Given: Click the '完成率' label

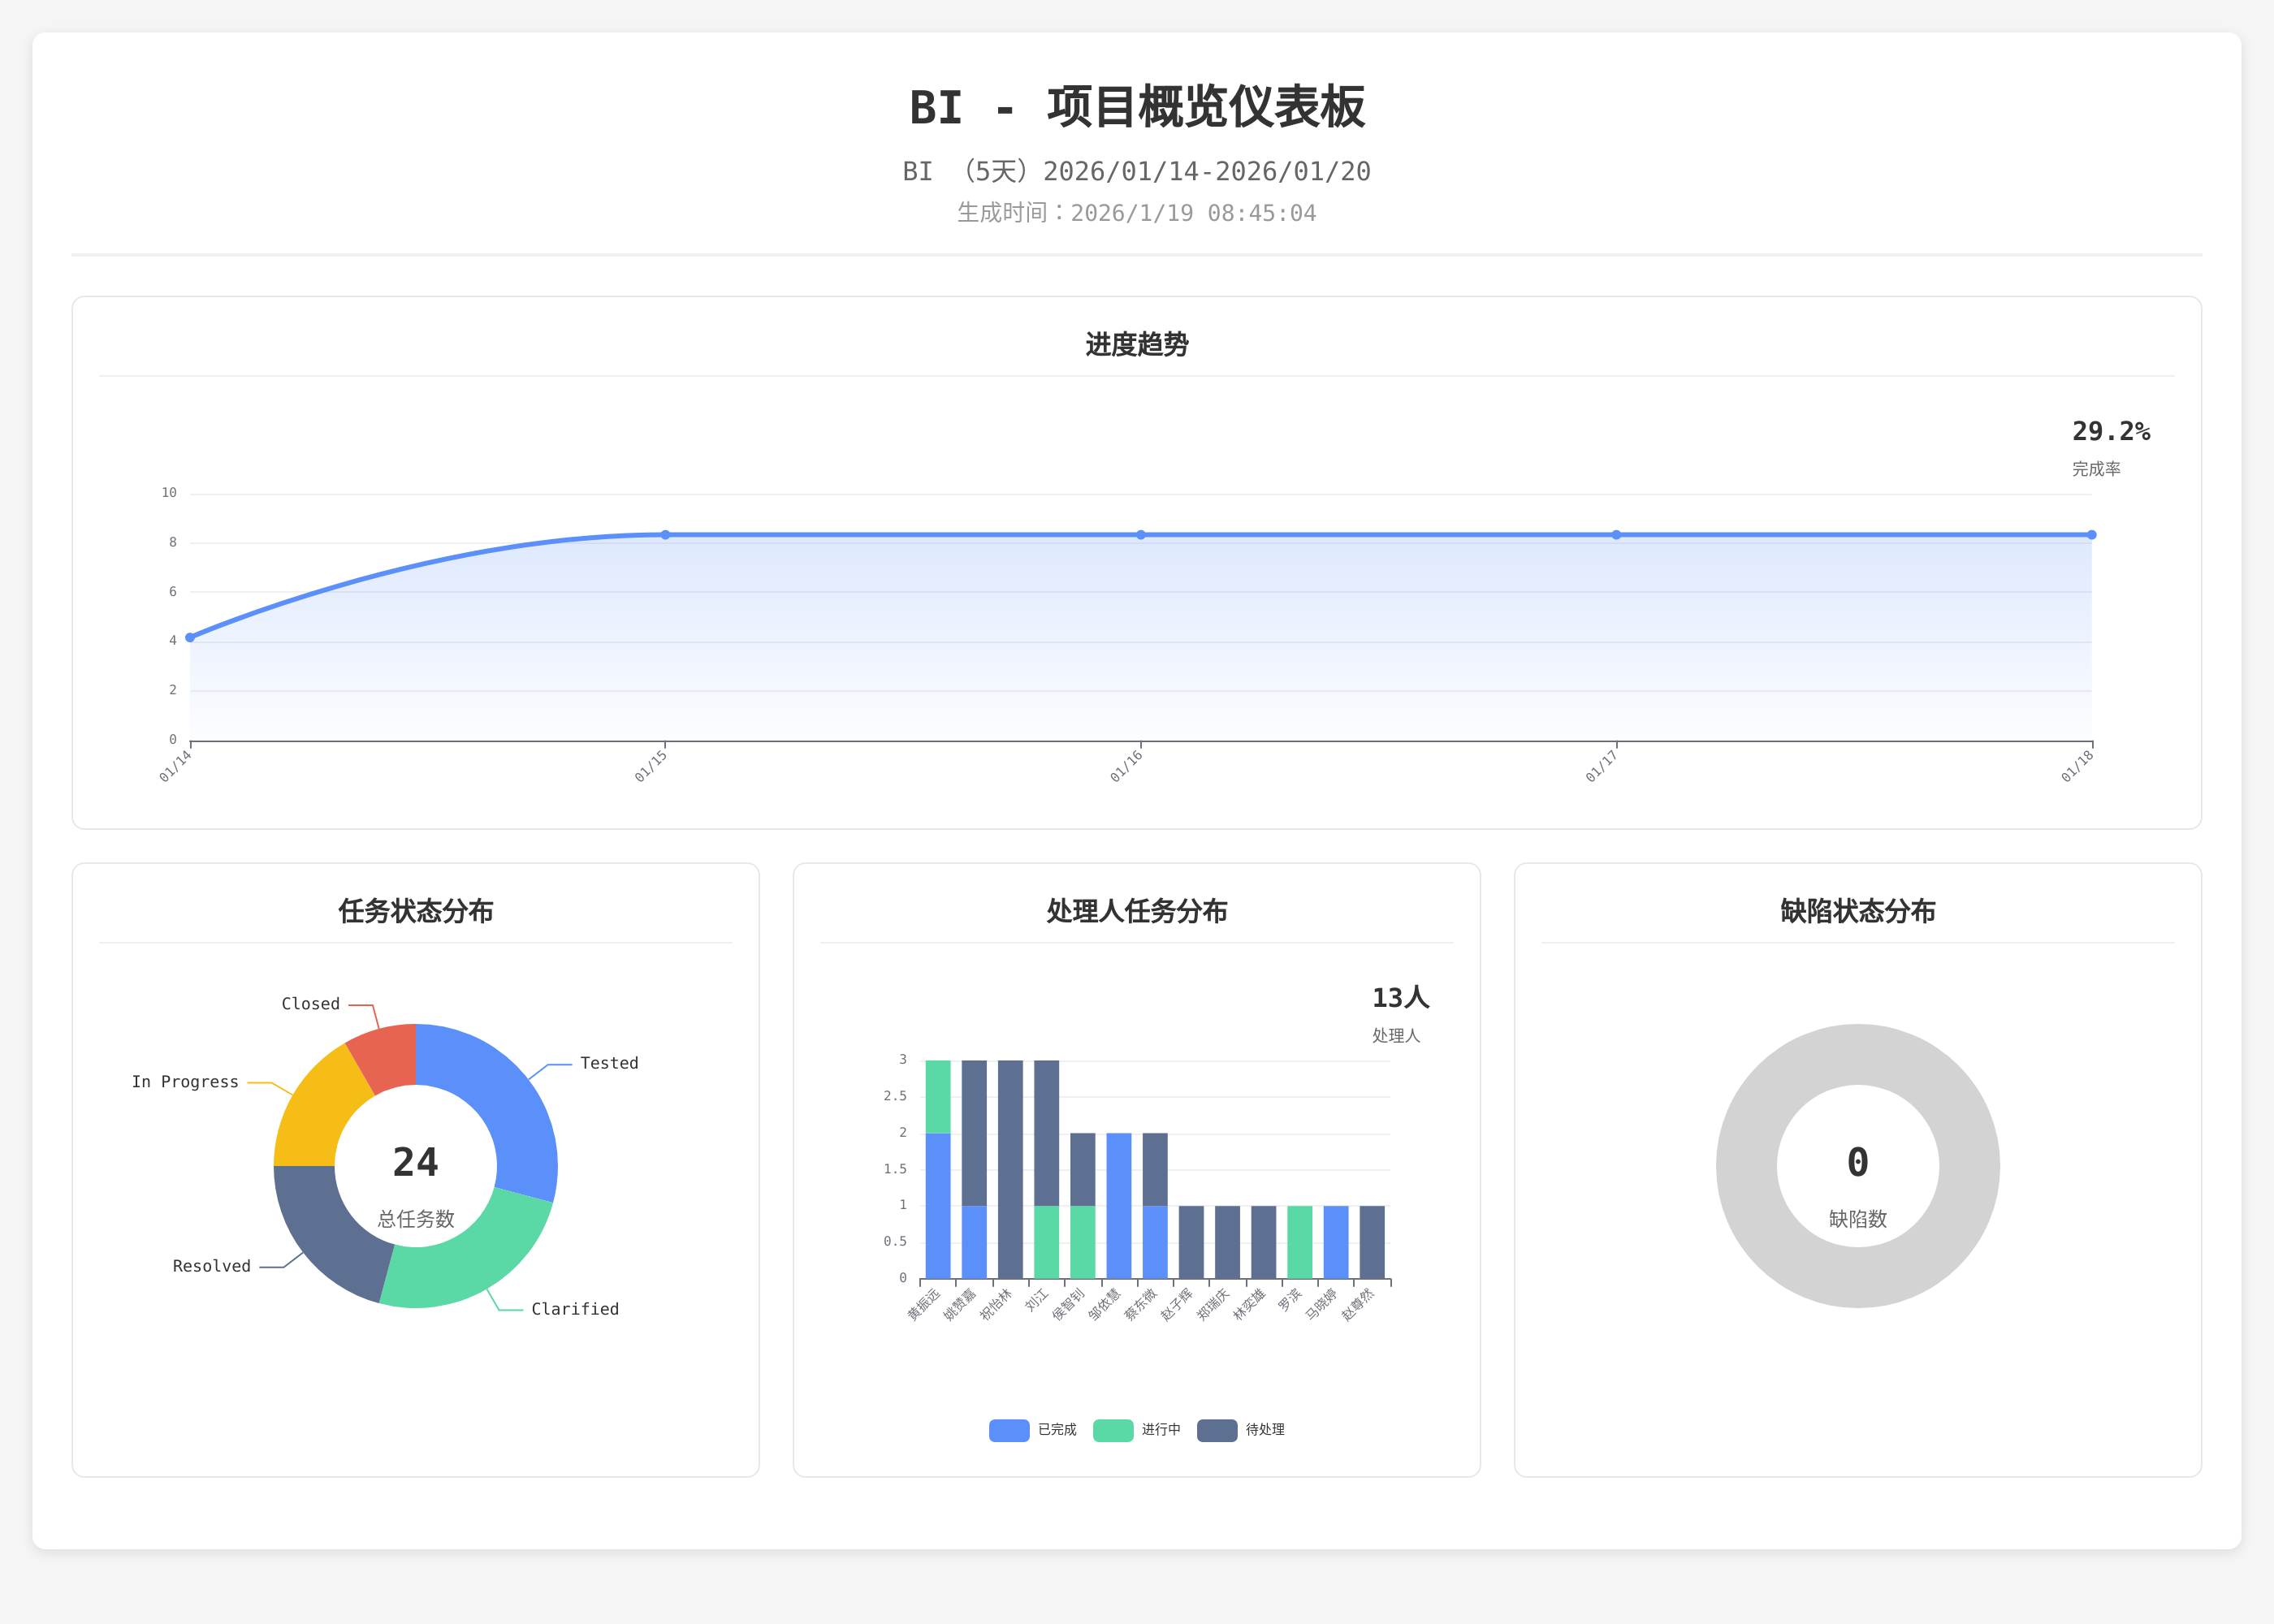Looking at the screenshot, I should pyautogui.click(x=2096, y=469).
